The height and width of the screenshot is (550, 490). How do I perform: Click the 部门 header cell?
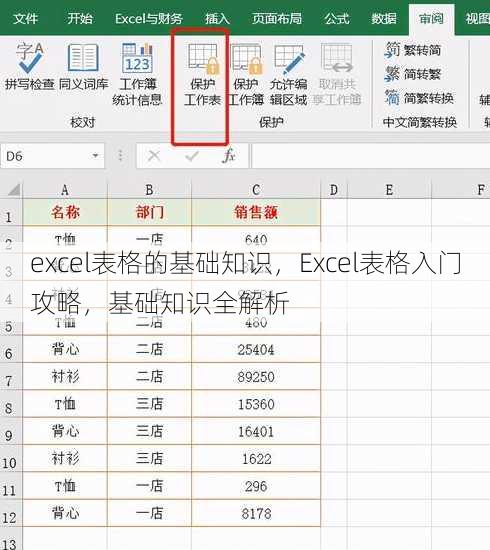tap(149, 213)
